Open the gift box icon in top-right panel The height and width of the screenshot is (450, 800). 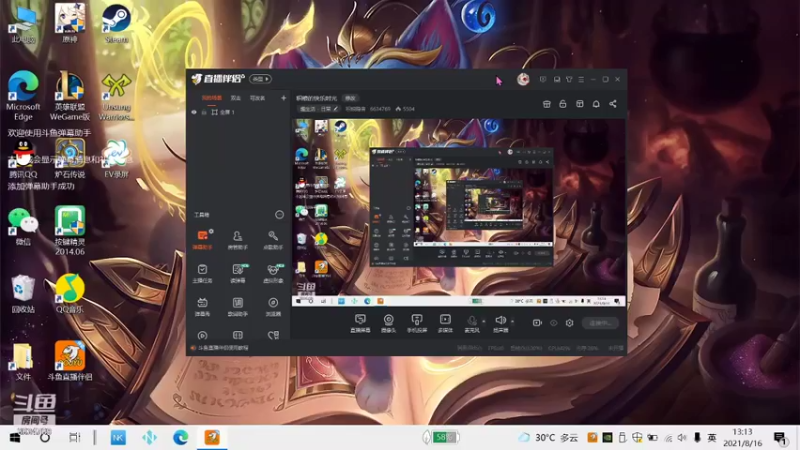546,104
